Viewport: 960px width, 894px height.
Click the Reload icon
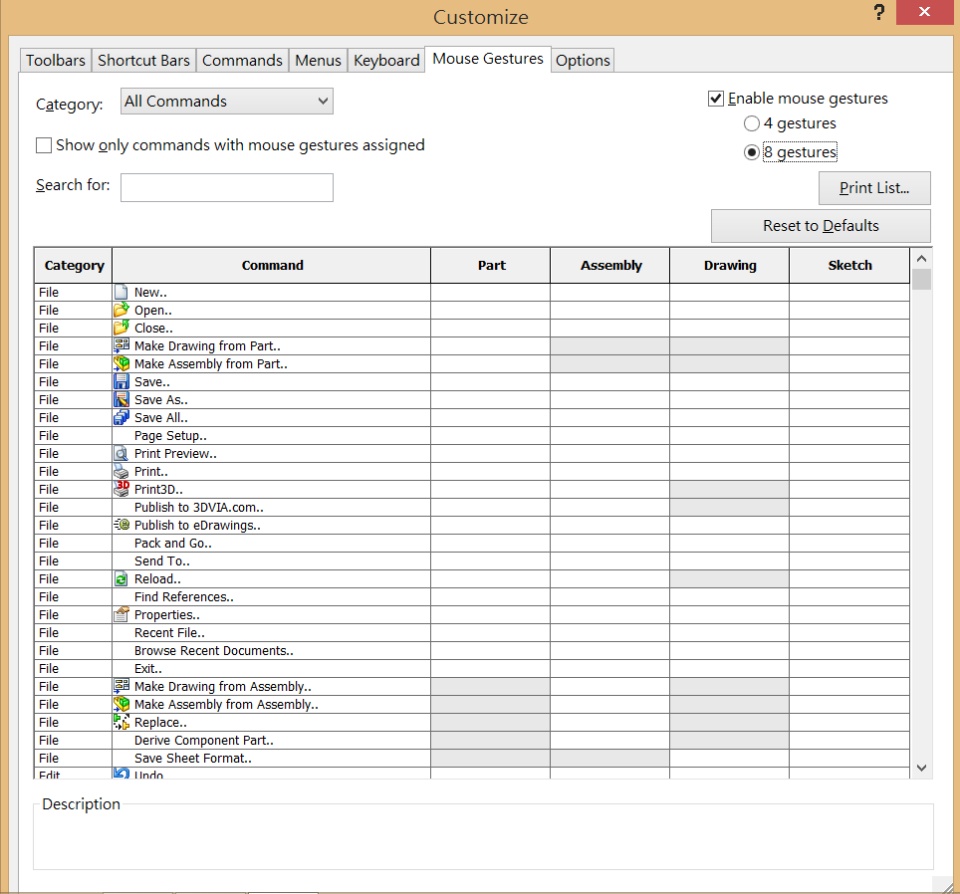[x=121, y=579]
